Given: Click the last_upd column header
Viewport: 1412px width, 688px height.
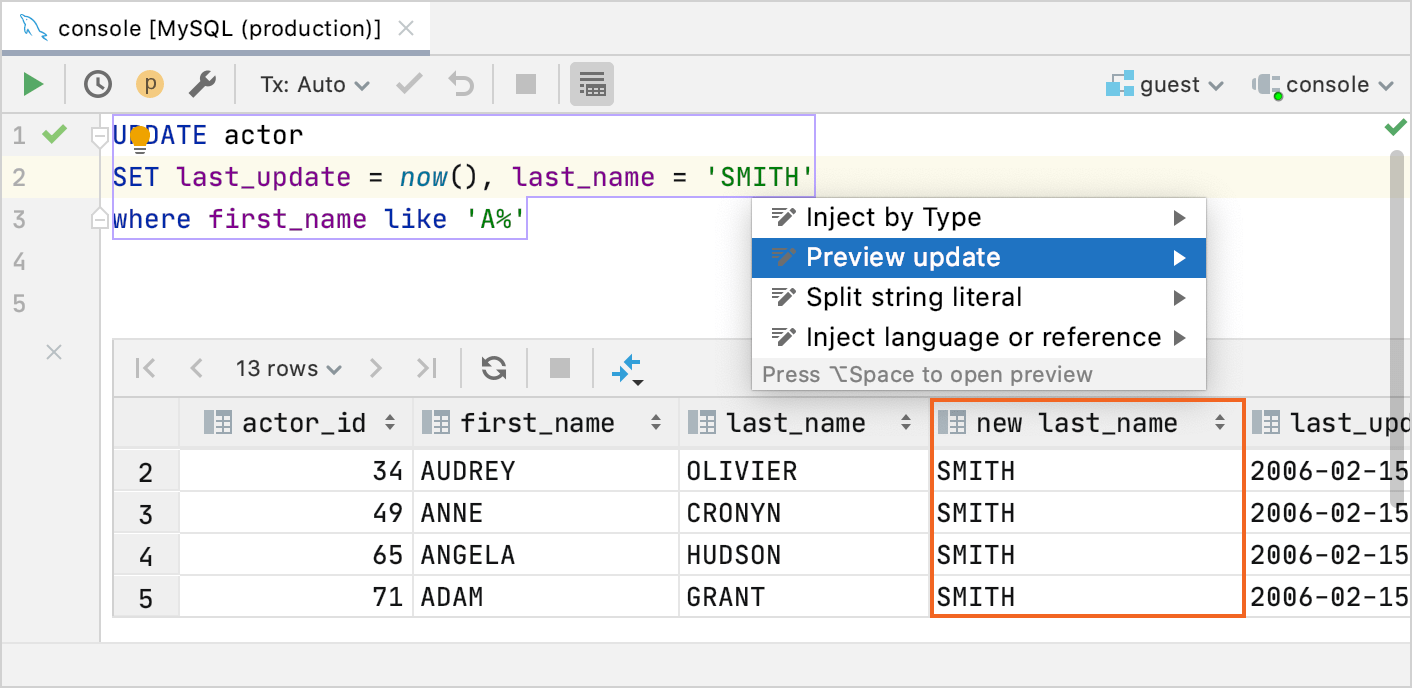Looking at the screenshot, I should click(1330, 423).
